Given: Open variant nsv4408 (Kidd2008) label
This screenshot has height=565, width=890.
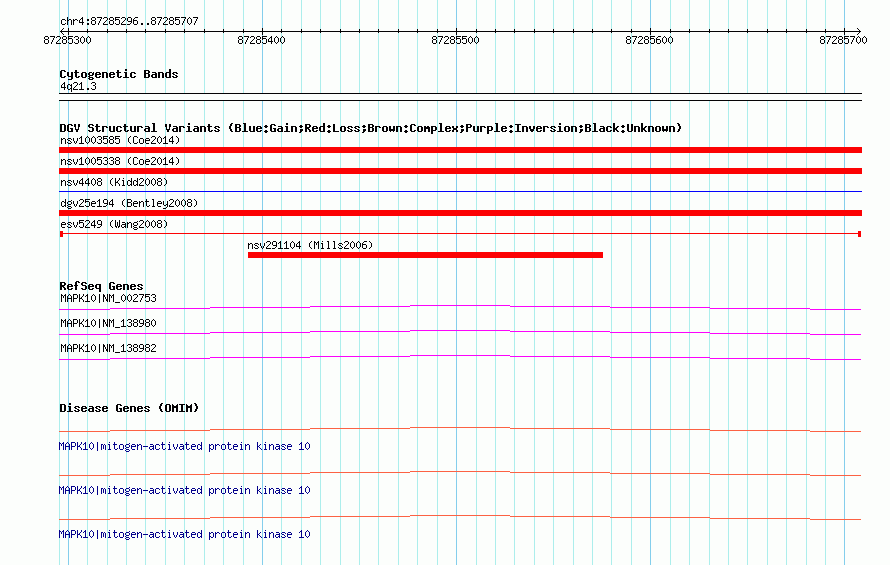Looking at the screenshot, I should [114, 182].
